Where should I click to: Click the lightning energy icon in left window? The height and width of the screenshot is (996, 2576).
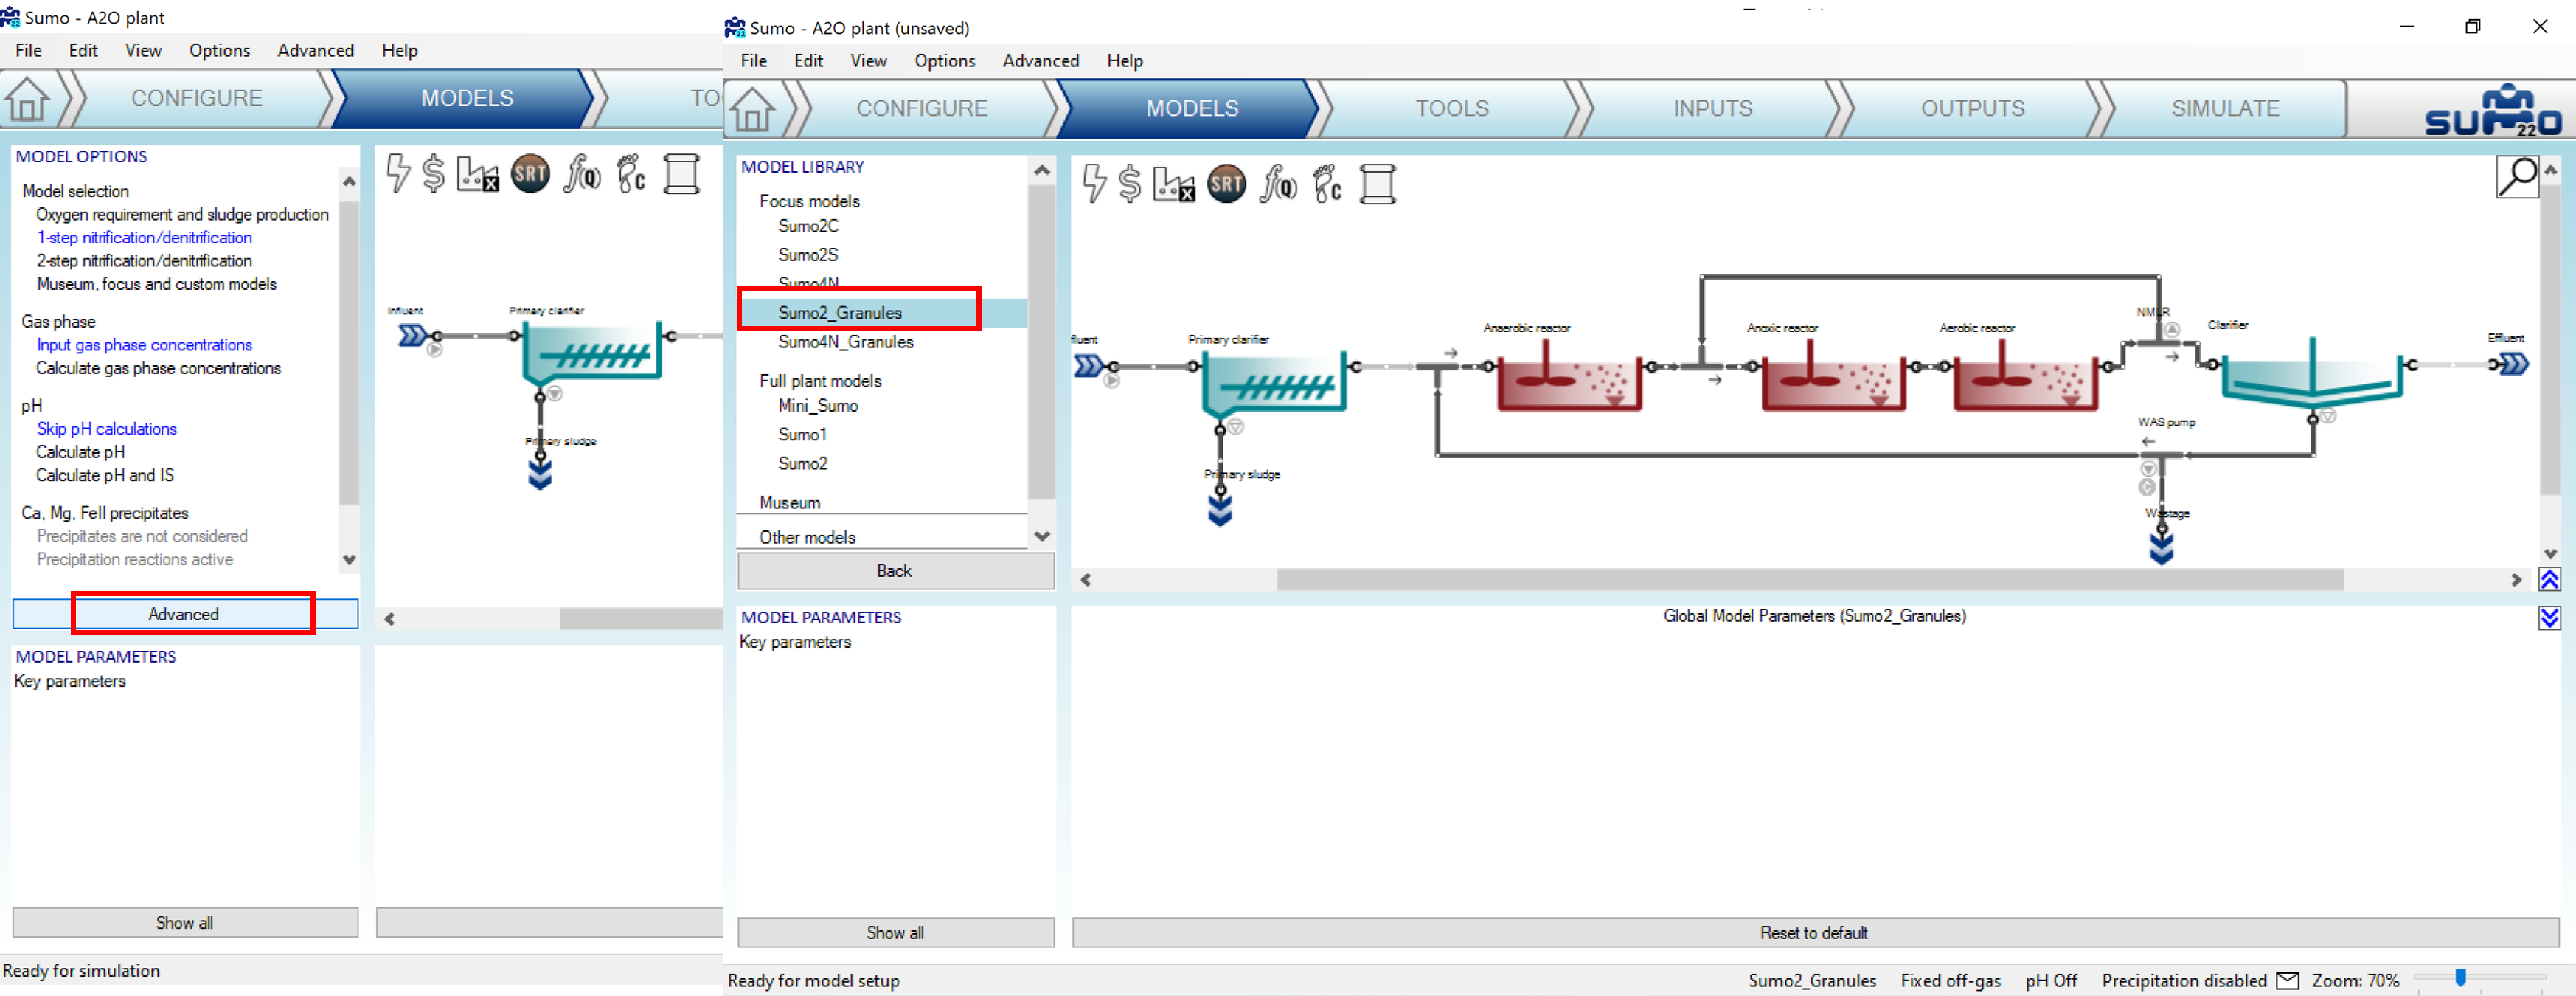point(399,173)
